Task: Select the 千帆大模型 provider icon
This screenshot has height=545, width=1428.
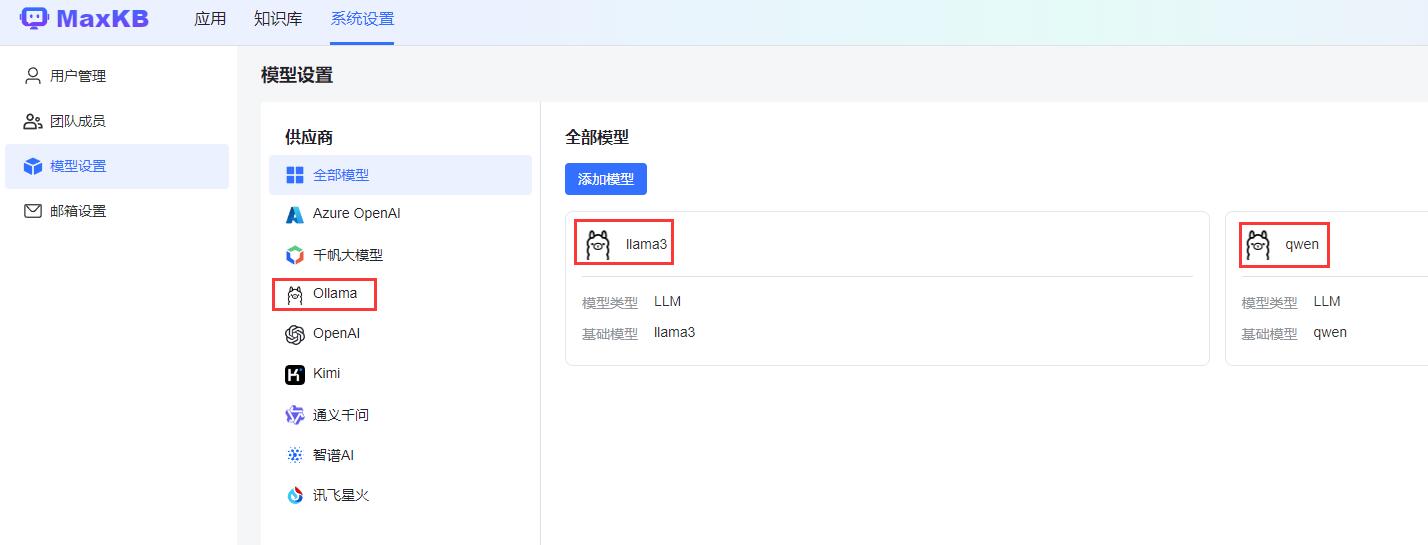Action: click(294, 255)
